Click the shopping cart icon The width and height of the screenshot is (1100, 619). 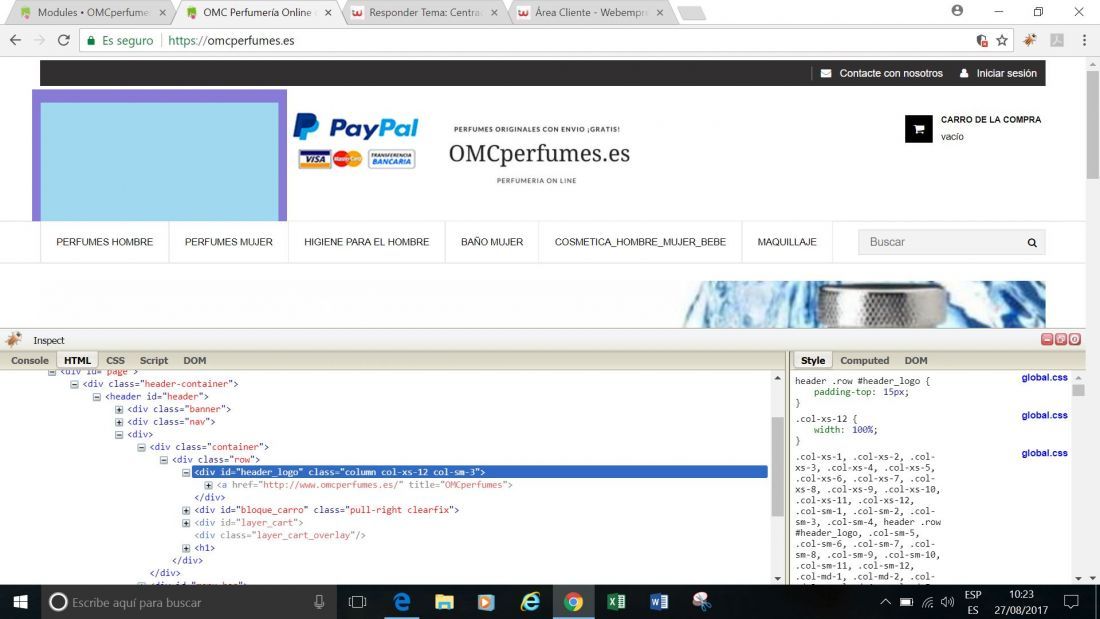[918, 128]
